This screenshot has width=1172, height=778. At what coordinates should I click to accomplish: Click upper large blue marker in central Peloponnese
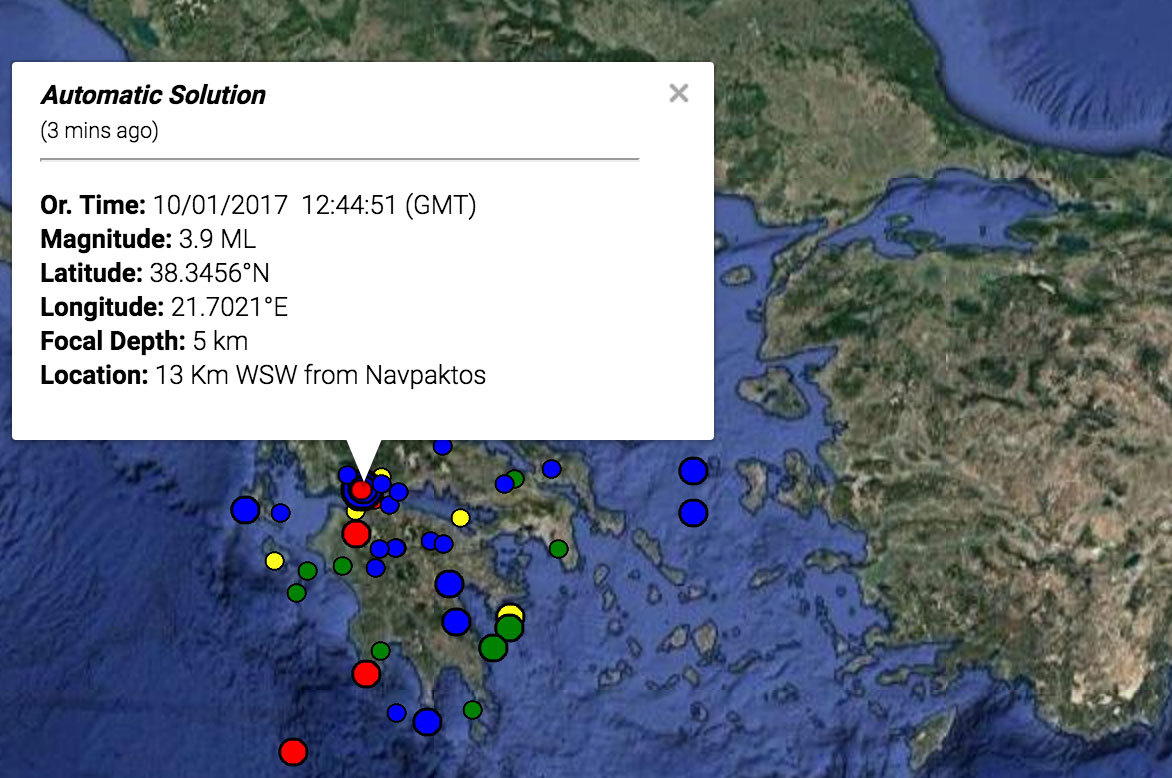pos(449,584)
